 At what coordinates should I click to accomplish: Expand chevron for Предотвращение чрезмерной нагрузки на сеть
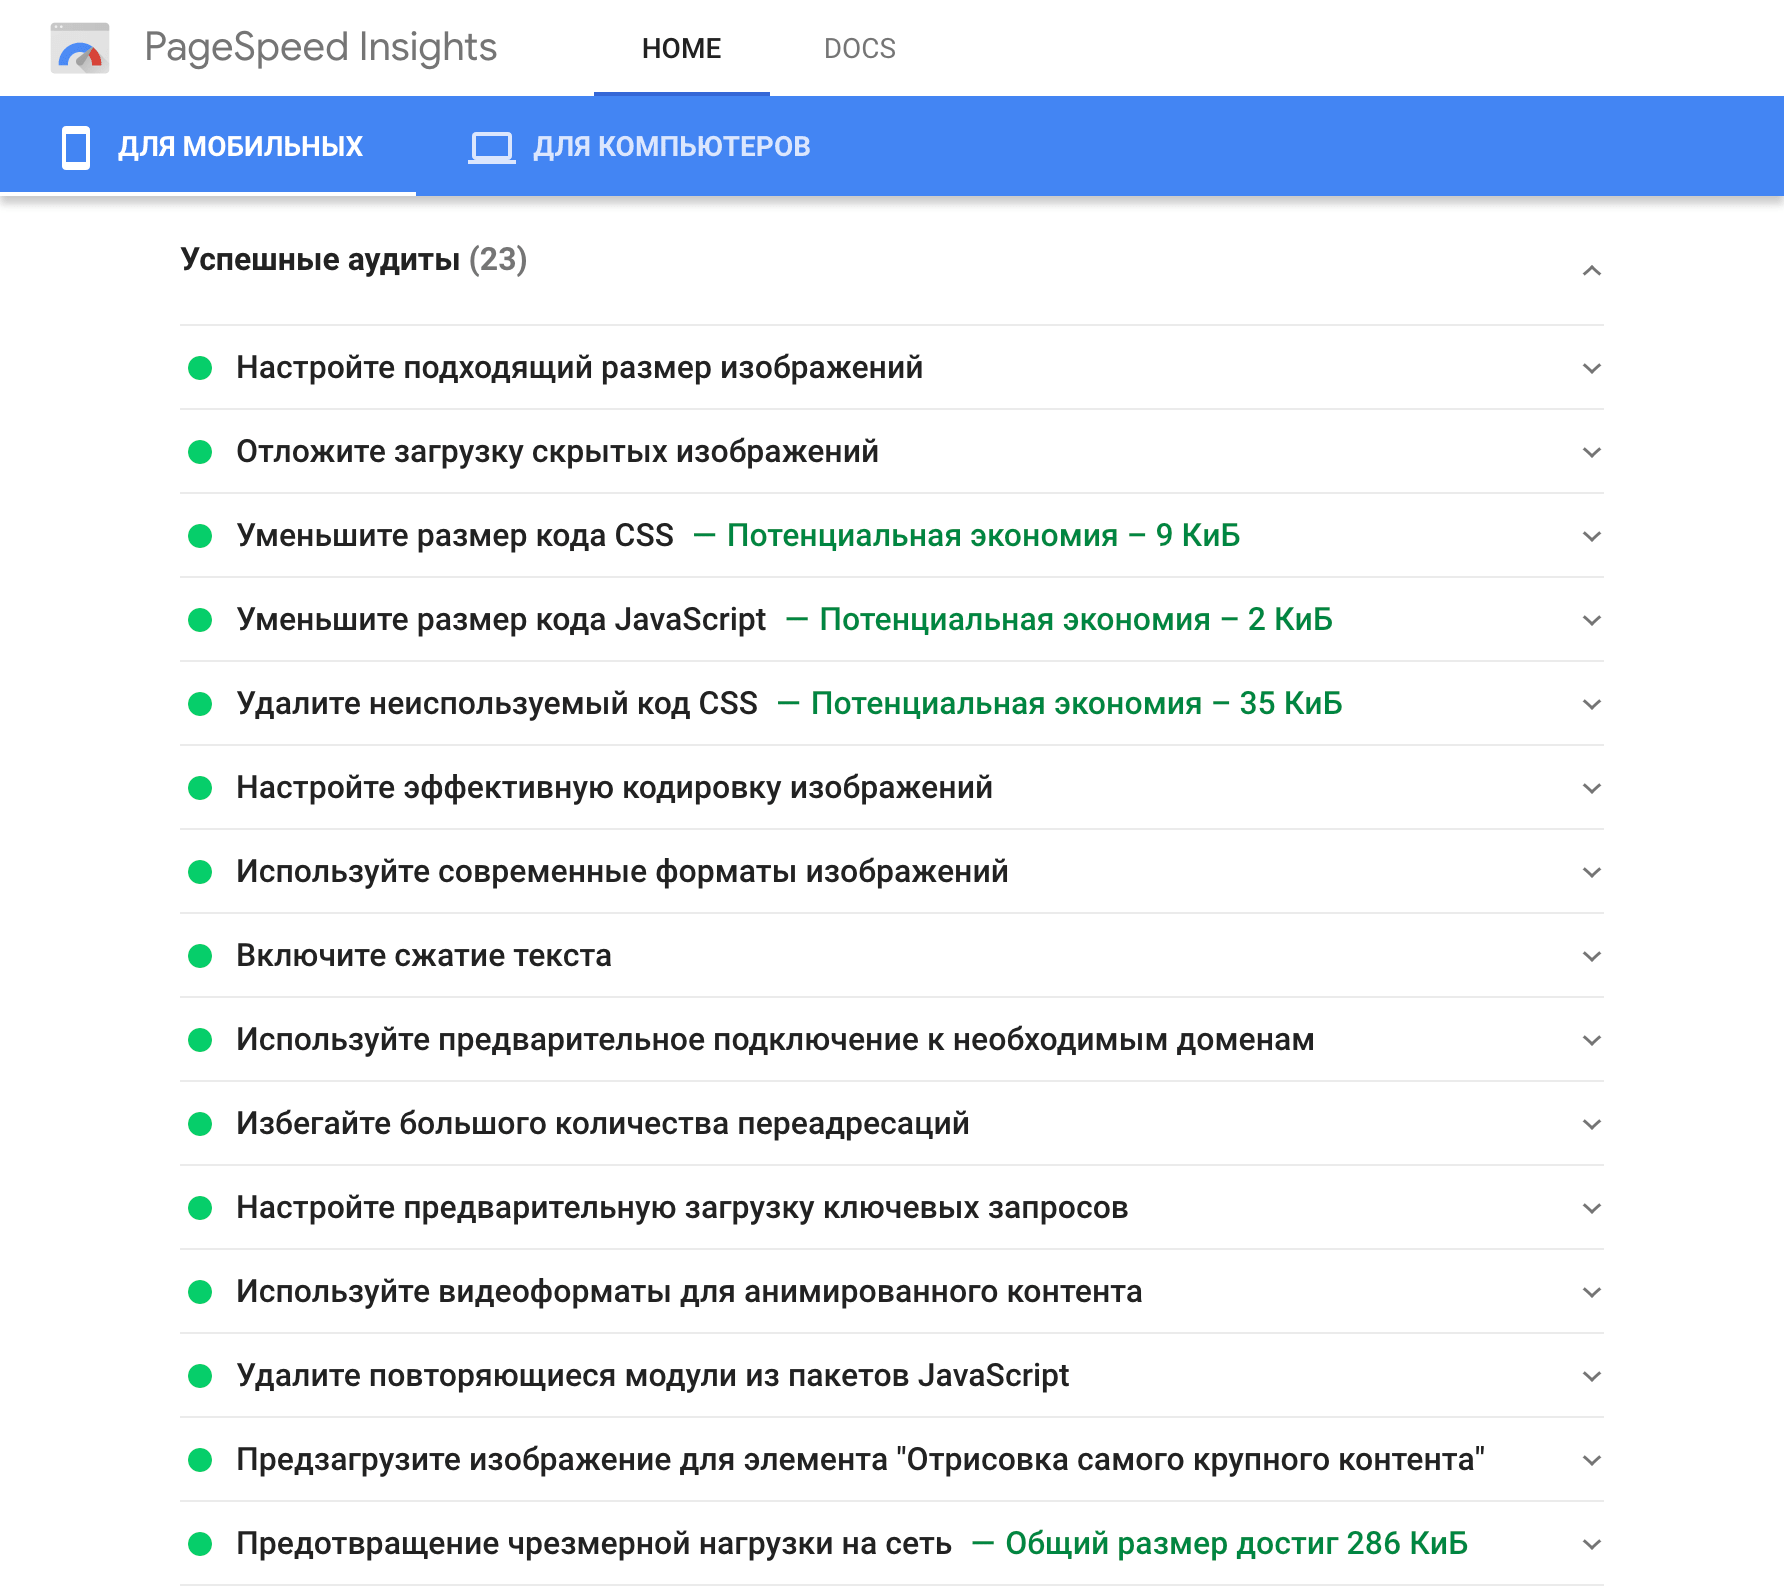tap(1592, 1544)
